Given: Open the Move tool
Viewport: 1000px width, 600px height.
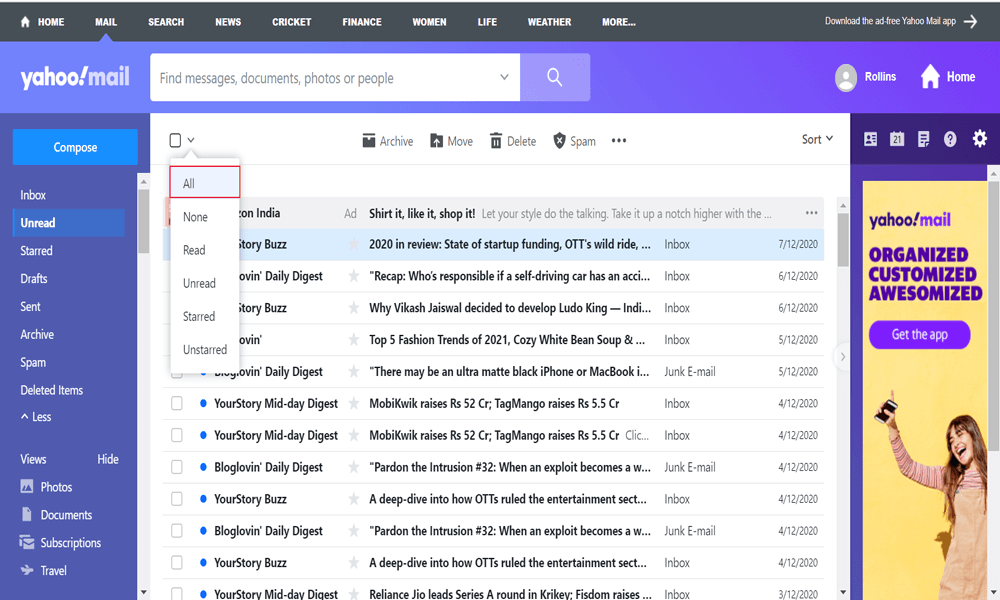Looking at the screenshot, I should pos(451,140).
